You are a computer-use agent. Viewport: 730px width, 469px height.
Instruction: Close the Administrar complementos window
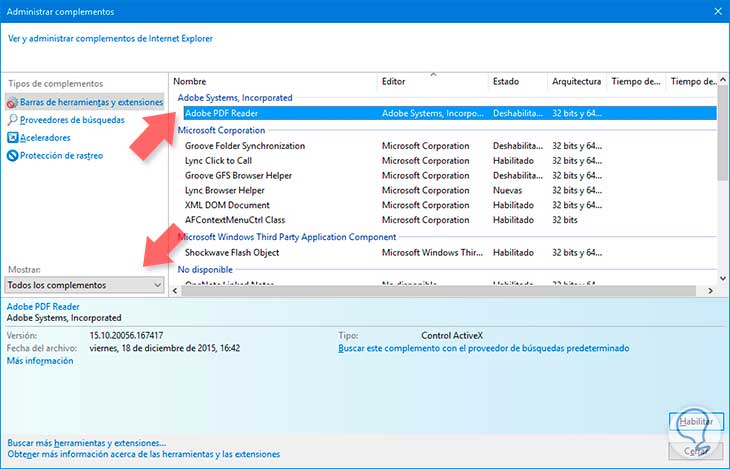pyautogui.click(x=718, y=12)
